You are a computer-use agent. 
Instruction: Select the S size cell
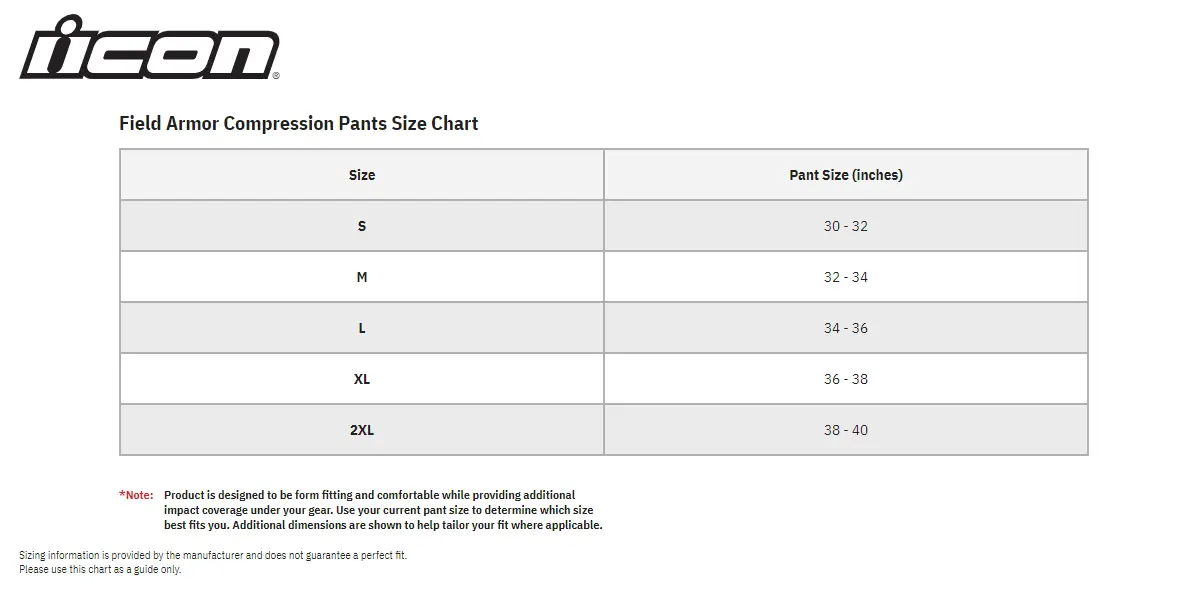point(362,226)
